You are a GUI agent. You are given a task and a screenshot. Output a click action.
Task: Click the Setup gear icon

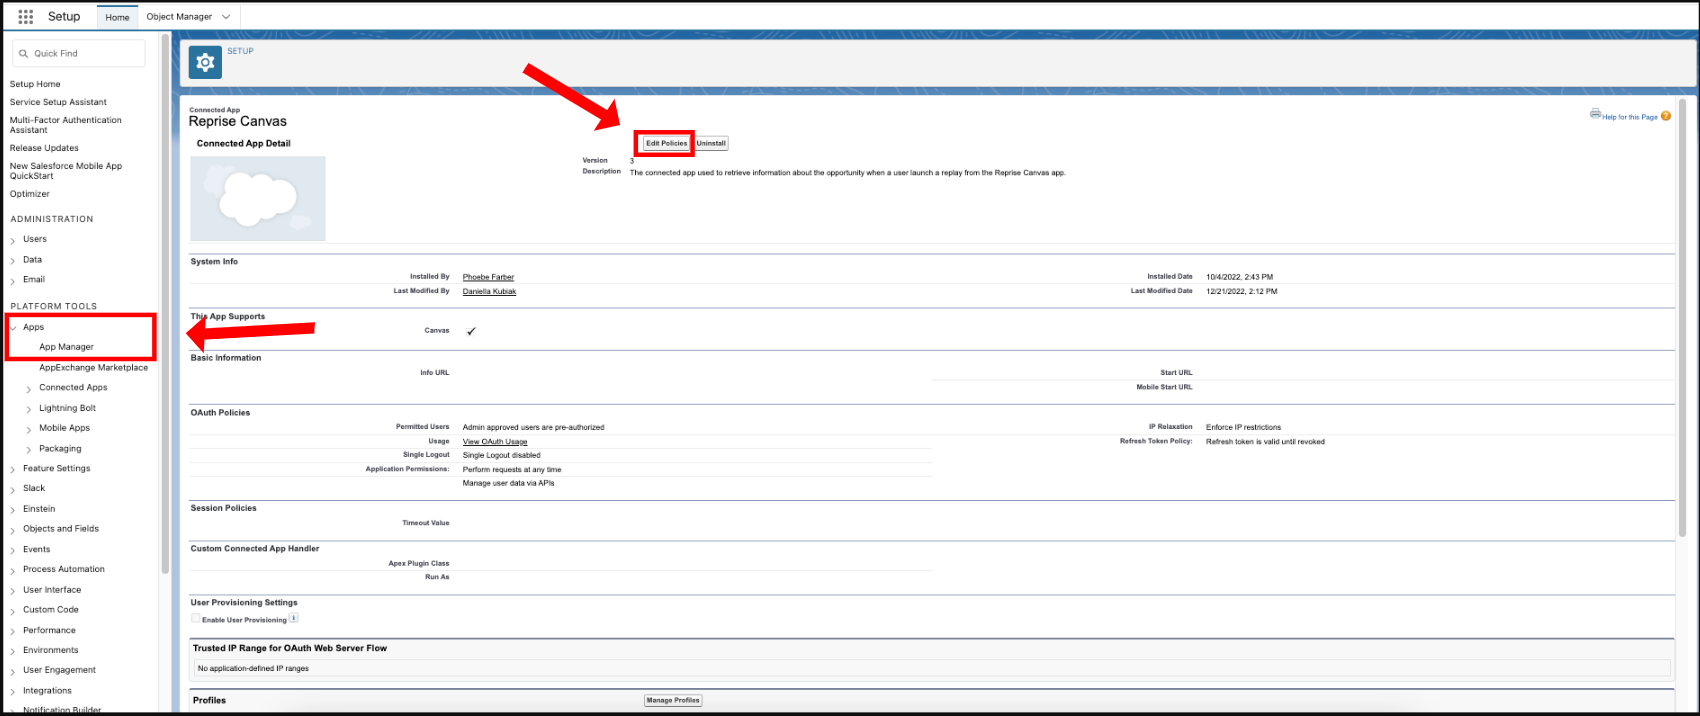point(205,63)
